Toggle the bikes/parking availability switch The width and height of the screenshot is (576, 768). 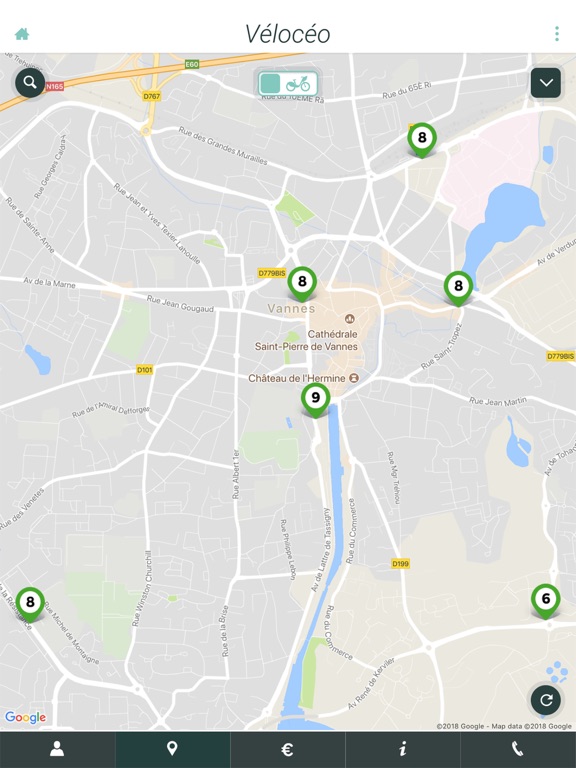point(288,84)
